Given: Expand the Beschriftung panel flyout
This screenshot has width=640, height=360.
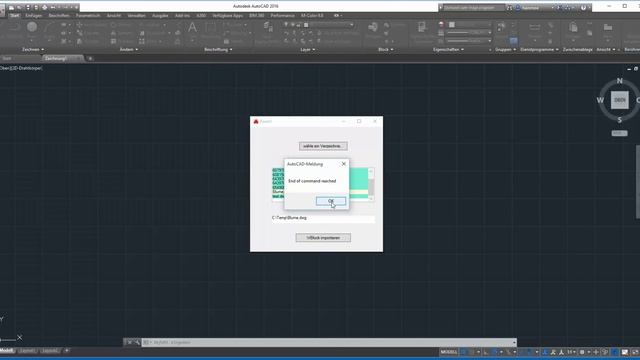Looking at the screenshot, I should [x=218, y=49].
